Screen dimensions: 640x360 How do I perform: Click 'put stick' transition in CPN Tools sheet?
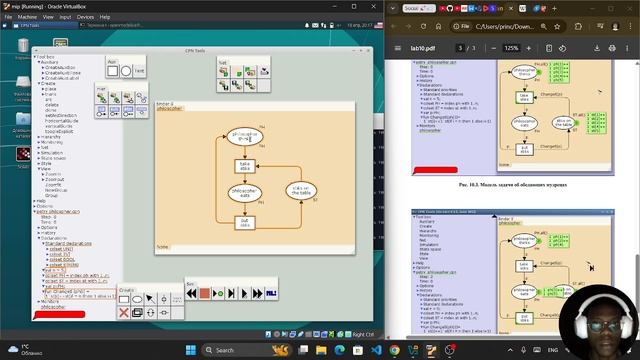point(245,223)
